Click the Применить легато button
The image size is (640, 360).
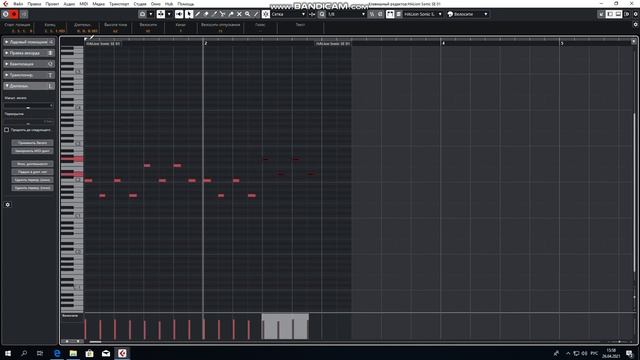32,143
